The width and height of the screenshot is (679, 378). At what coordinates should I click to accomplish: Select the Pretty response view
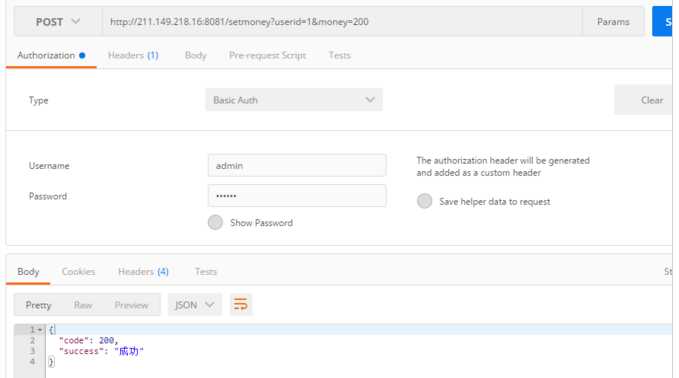point(38,305)
